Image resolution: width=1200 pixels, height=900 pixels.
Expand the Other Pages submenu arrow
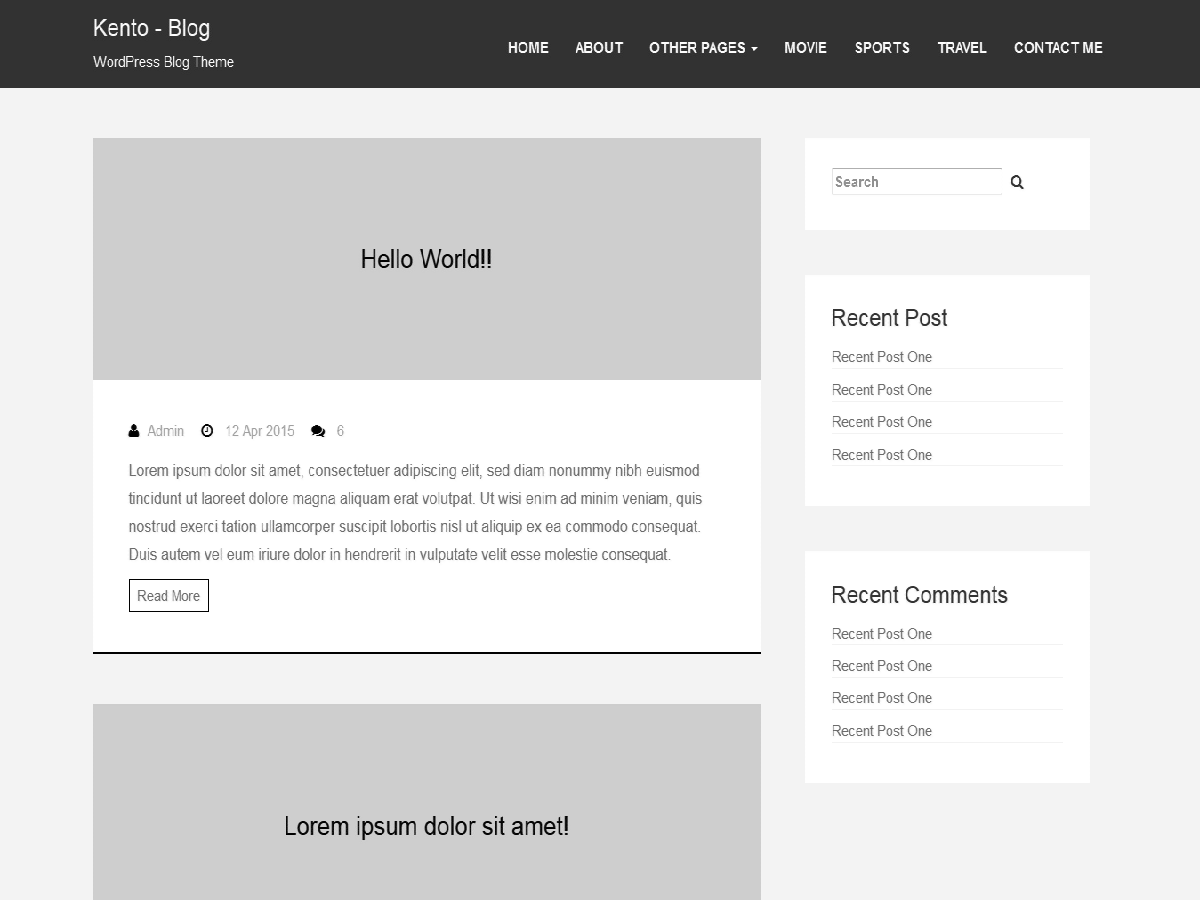(755, 49)
